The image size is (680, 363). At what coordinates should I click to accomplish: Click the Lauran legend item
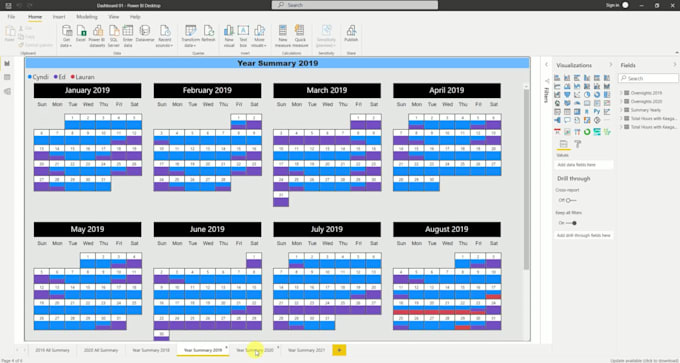point(82,77)
